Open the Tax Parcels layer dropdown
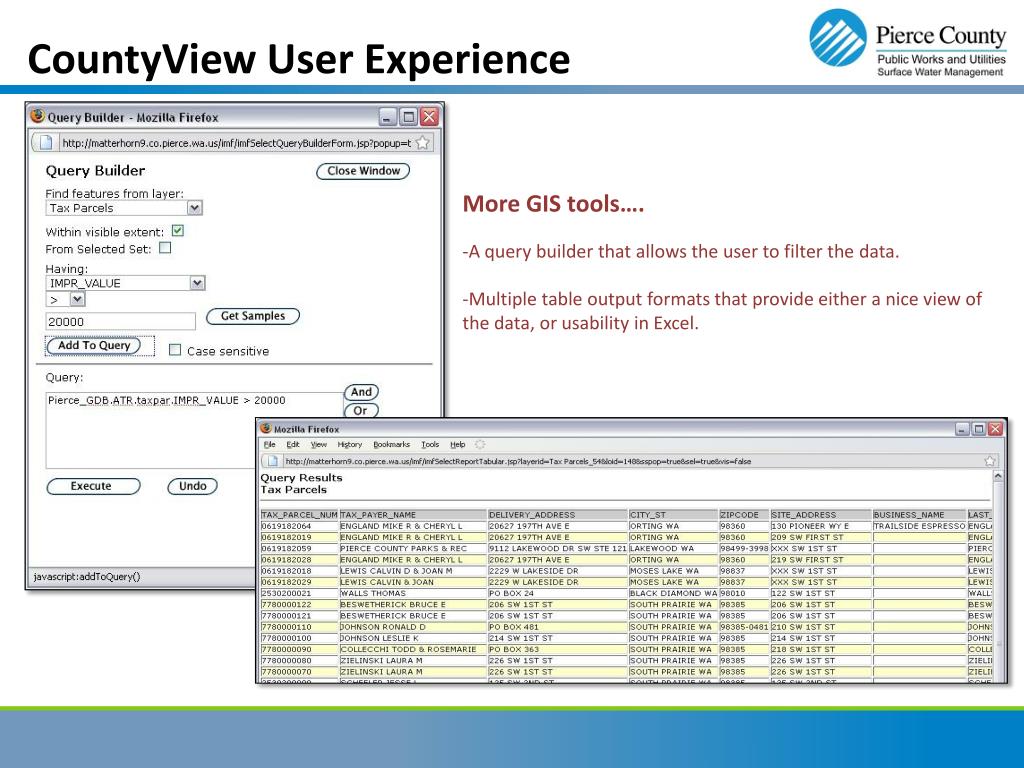1024x768 pixels. click(195, 208)
